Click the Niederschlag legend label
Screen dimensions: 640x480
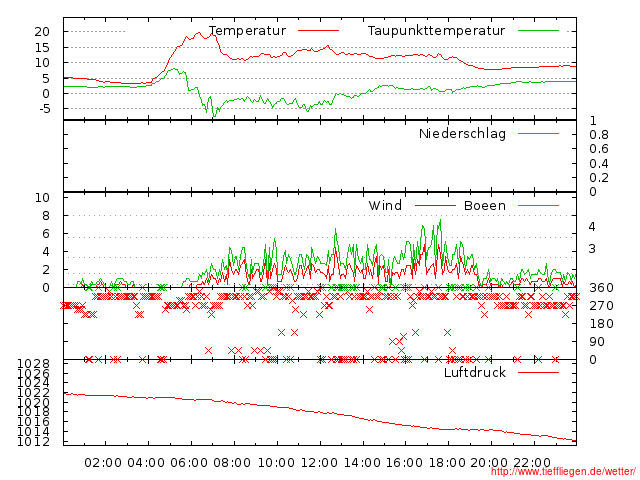462,133
